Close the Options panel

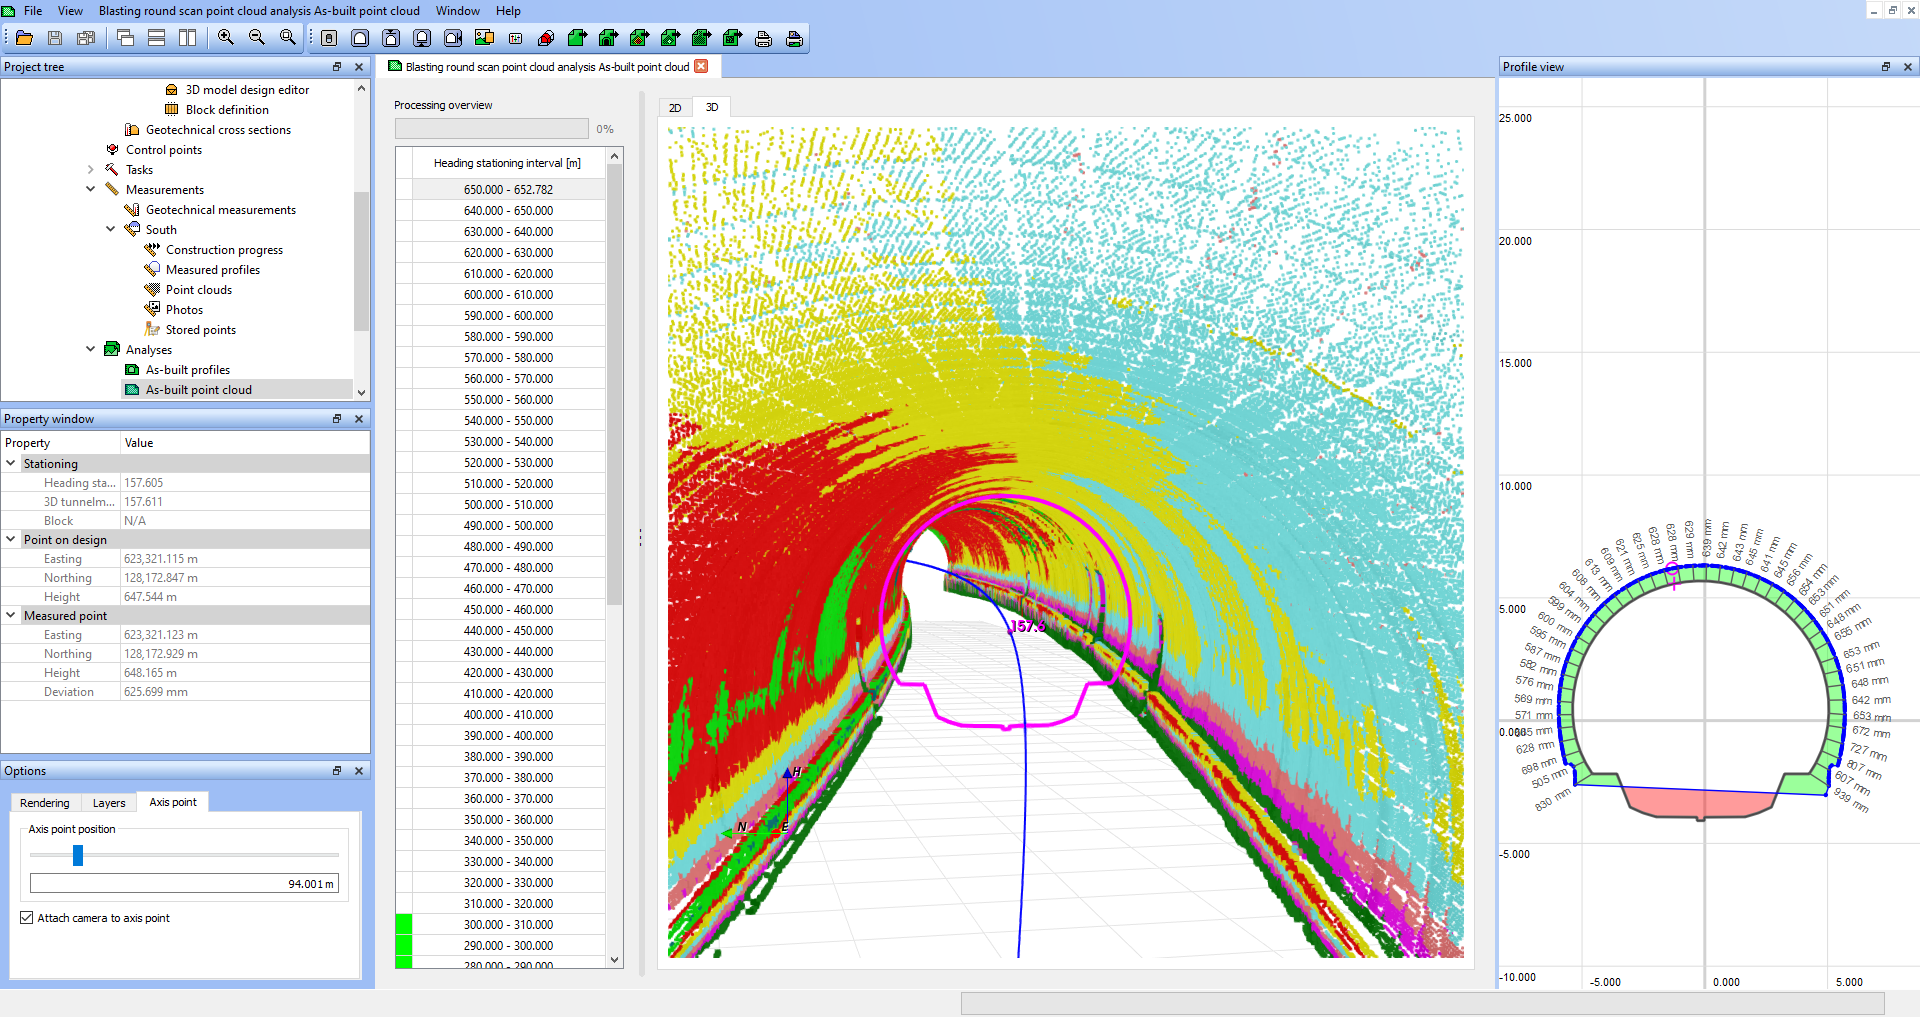[359, 771]
